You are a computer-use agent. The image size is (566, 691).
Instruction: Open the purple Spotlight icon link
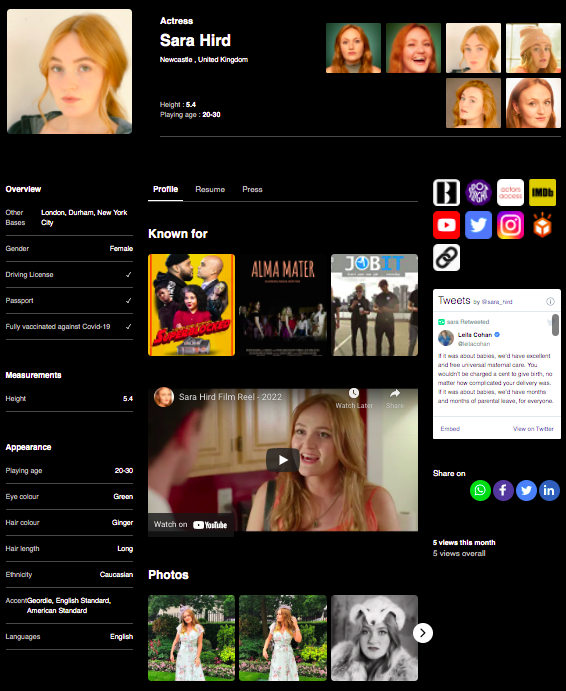479,193
